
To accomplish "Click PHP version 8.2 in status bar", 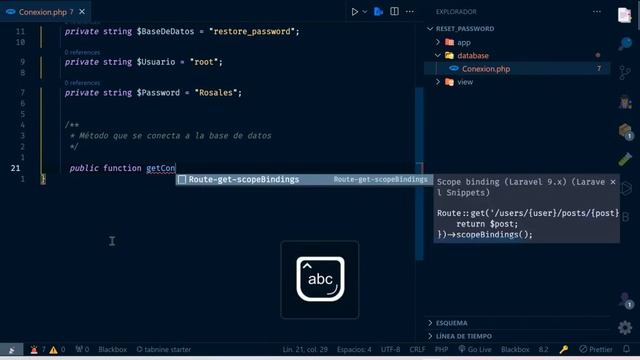I will (543, 349).
